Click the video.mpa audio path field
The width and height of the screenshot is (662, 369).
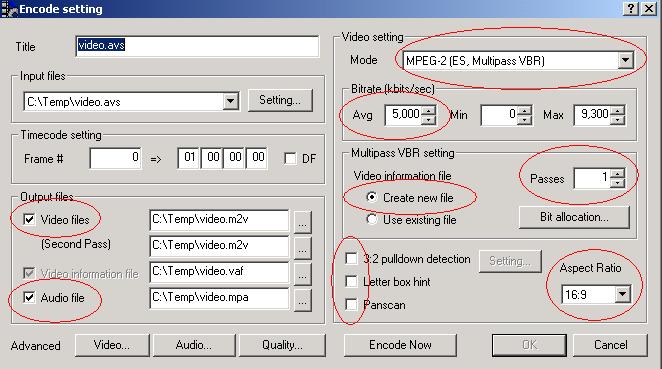click(219, 298)
